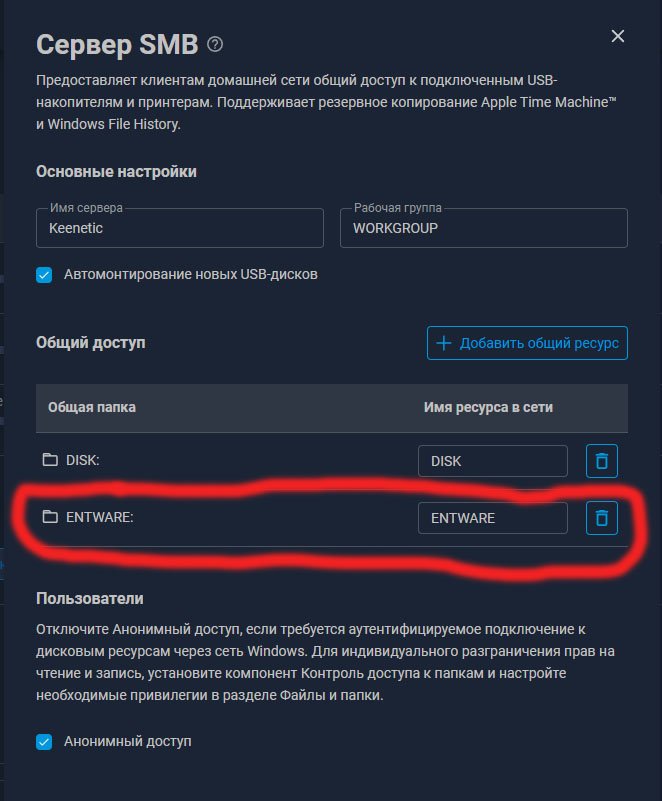Viewport: 662px width, 801px height.
Task: Close the SMB server dialog
Action: [618, 36]
